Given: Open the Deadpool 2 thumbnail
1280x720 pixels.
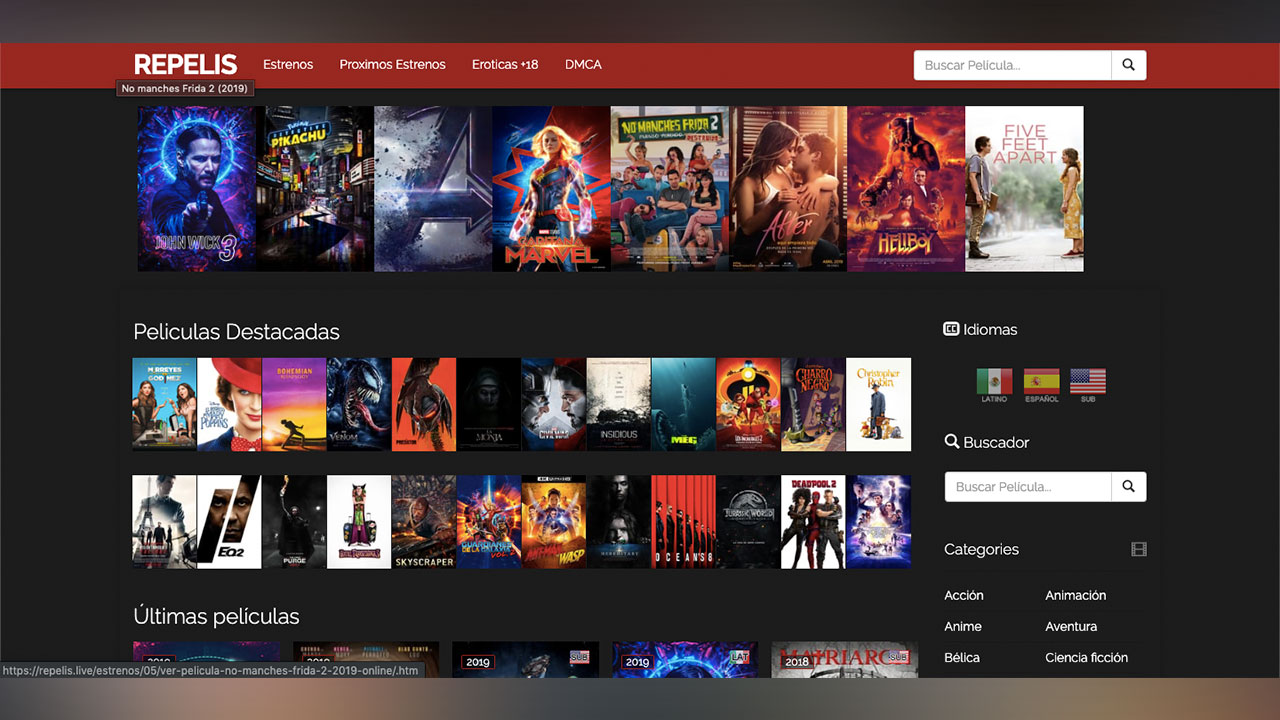Looking at the screenshot, I should click(x=813, y=522).
